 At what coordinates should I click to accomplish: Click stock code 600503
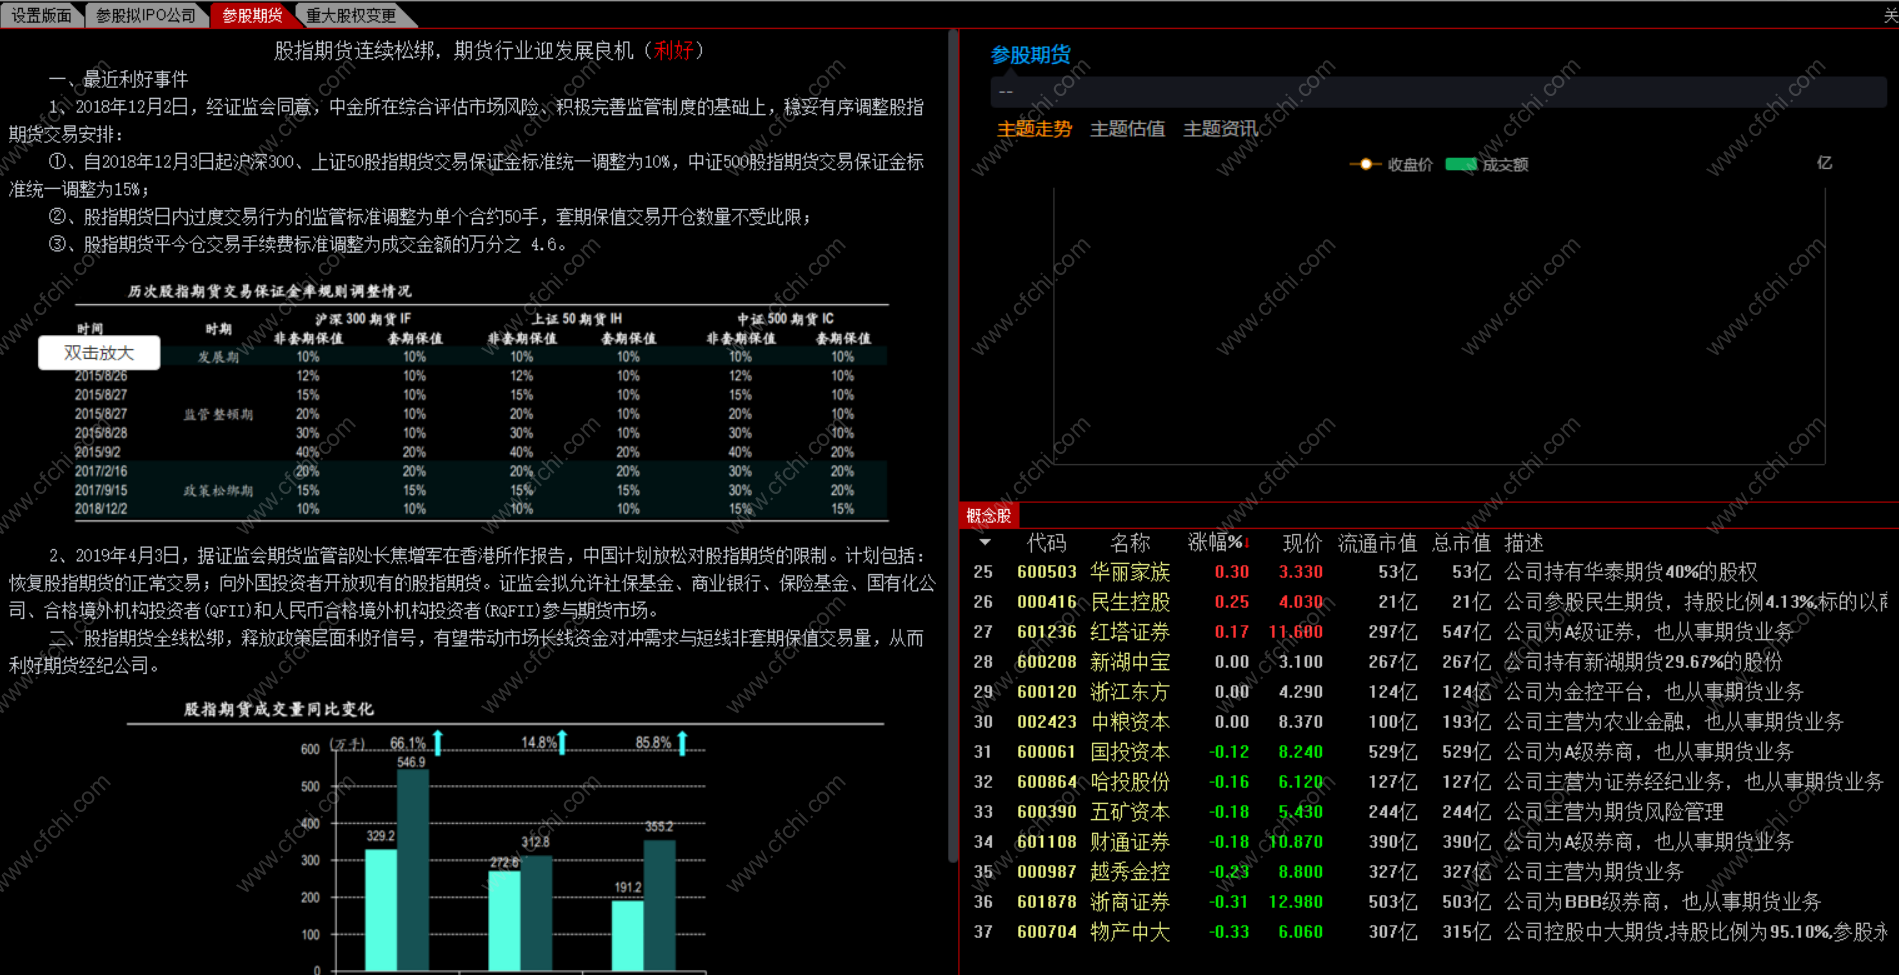pos(1046,572)
